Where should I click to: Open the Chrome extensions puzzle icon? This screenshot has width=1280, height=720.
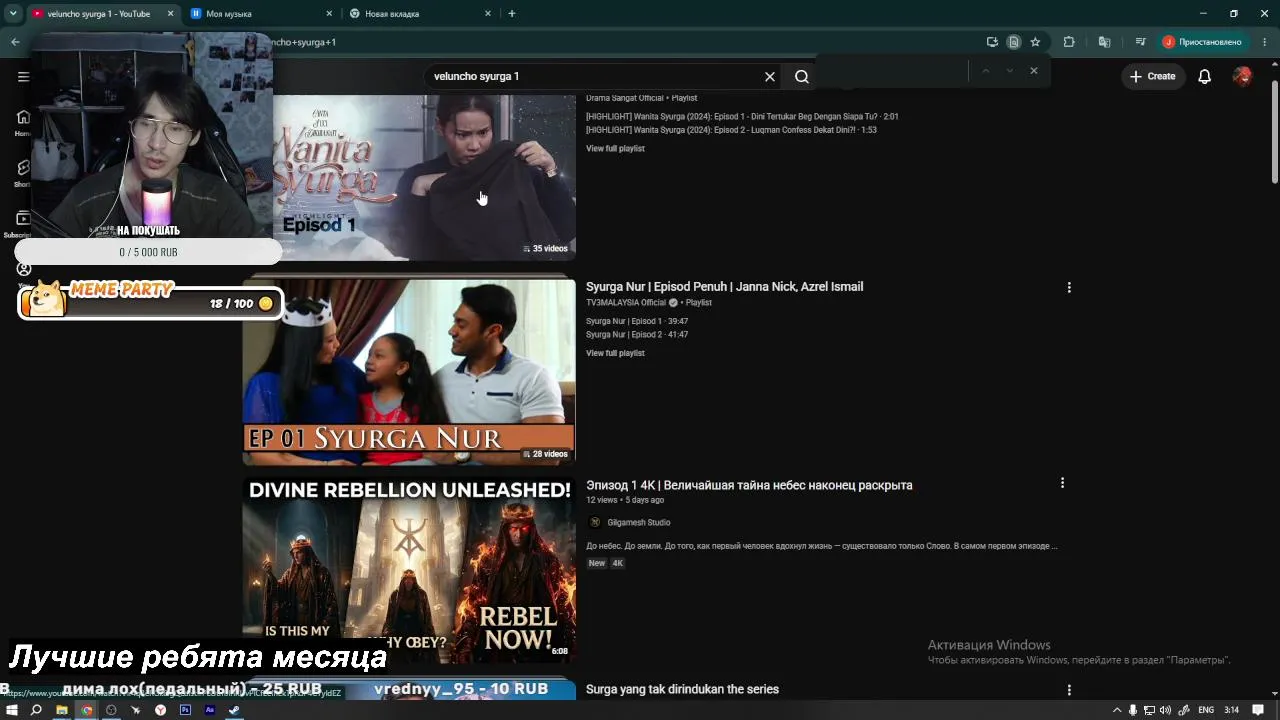pos(1069,42)
